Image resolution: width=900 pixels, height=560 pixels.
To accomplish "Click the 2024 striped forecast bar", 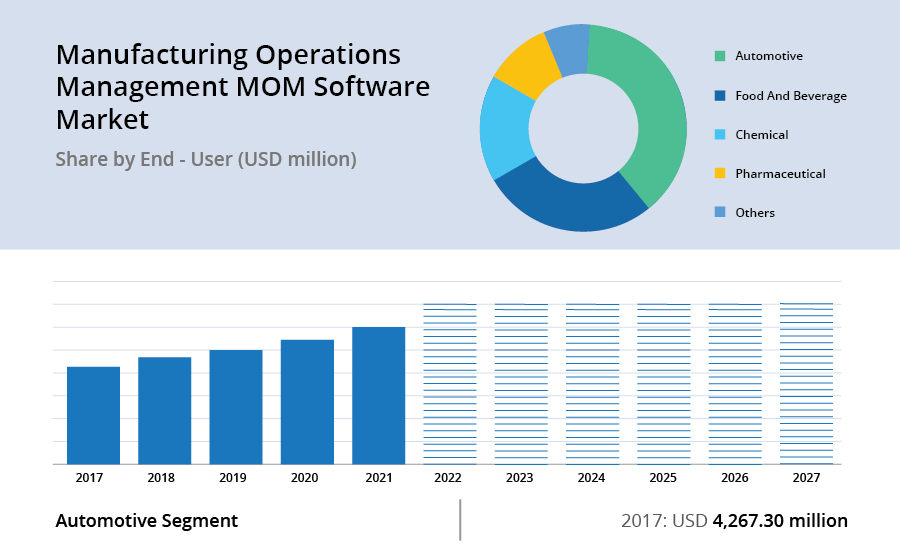I will tap(592, 384).
